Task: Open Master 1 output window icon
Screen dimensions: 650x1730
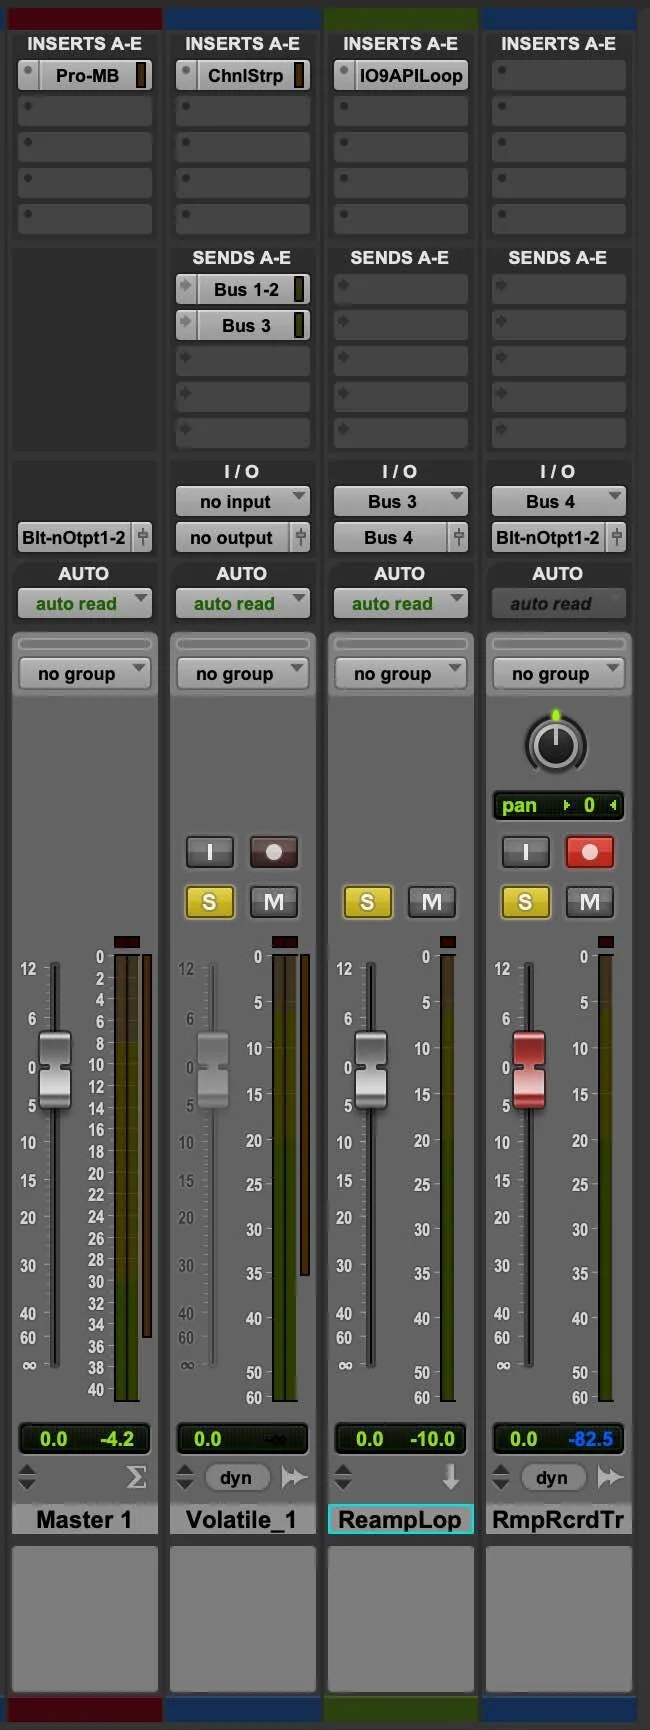Action: point(143,537)
